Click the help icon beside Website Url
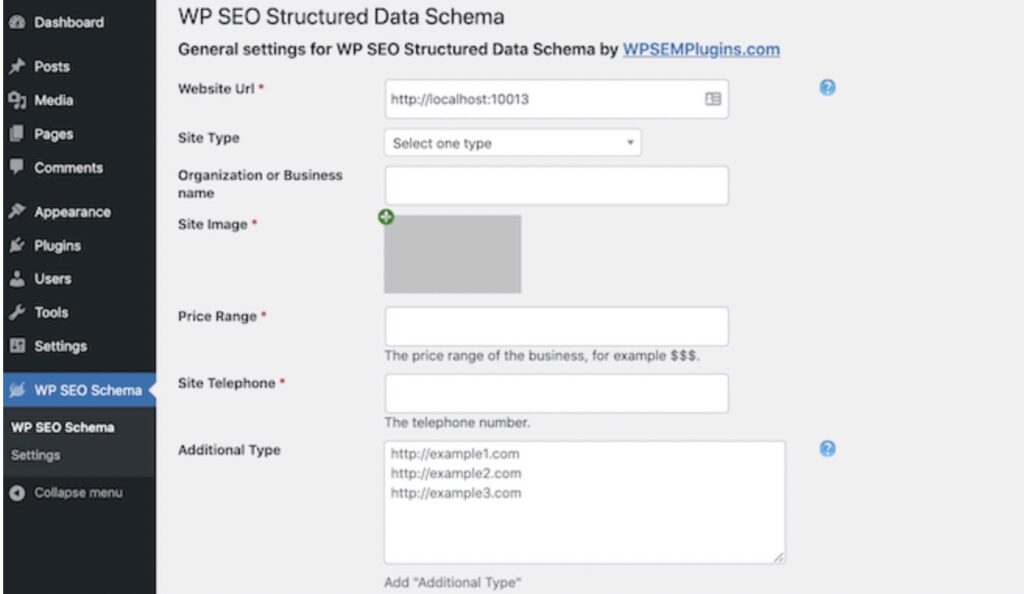The width and height of the screenshot is (1024, 594). 827,87
